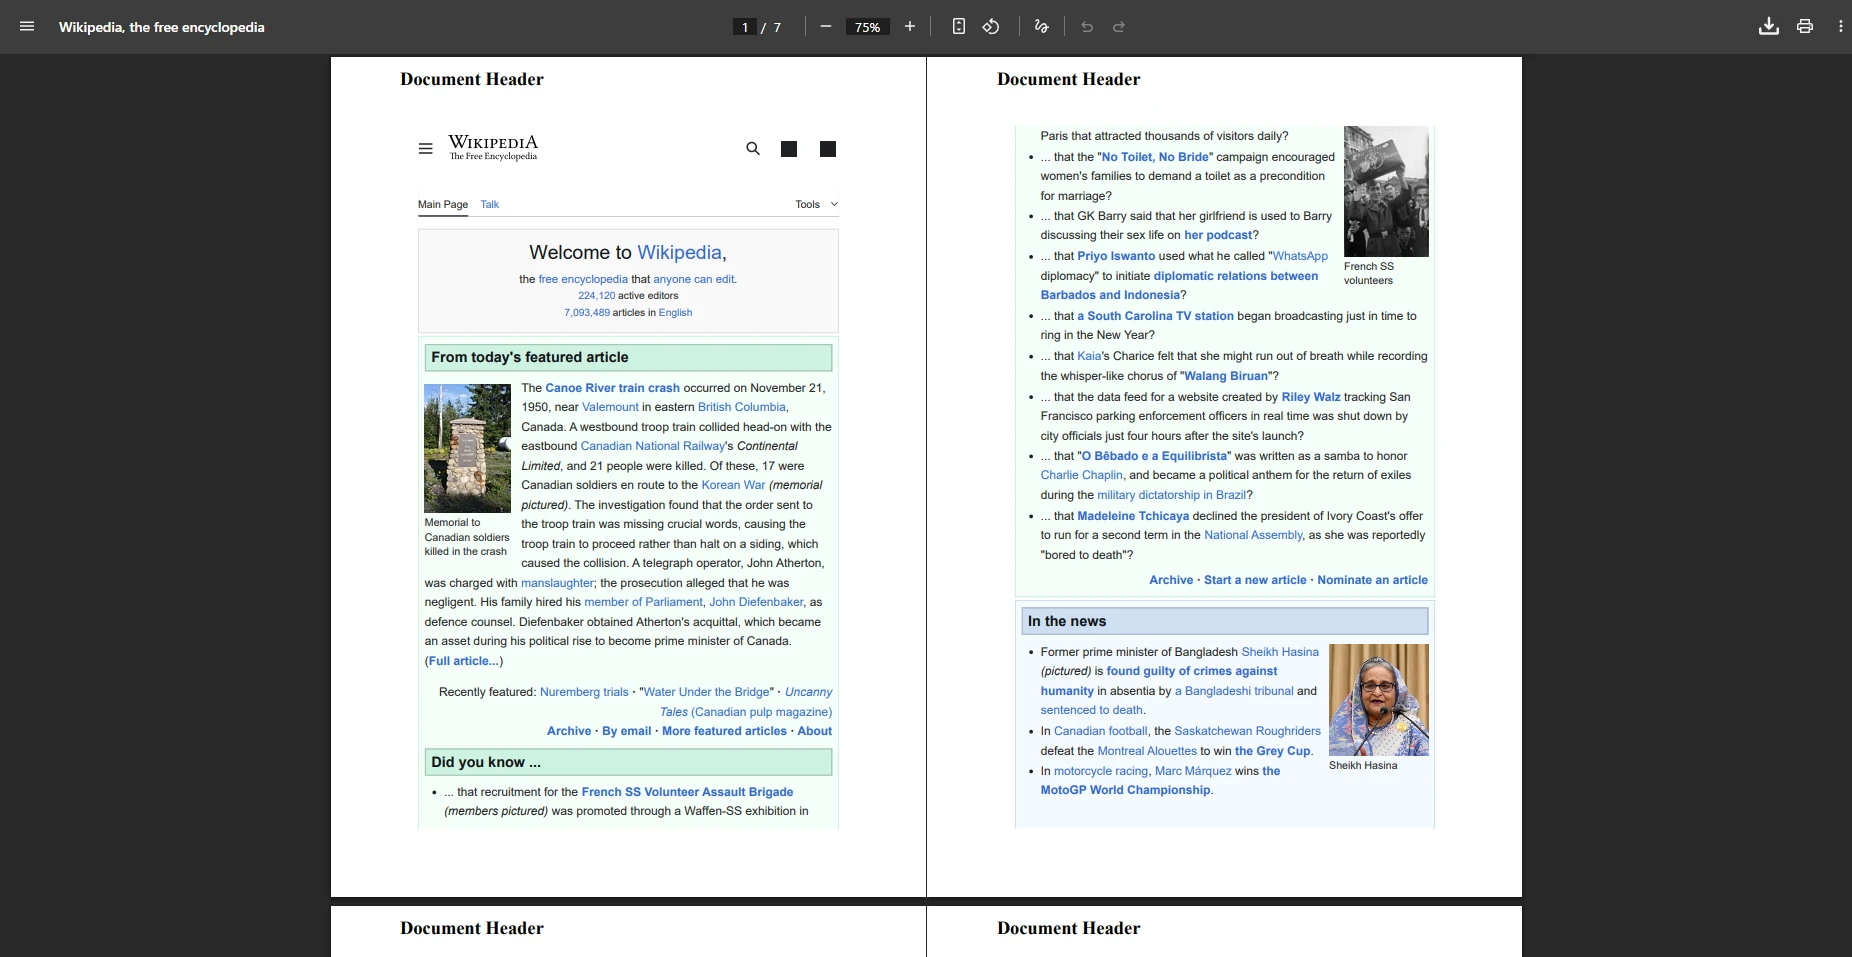
Task: Click the page number input field
Action: pos(745,27)
